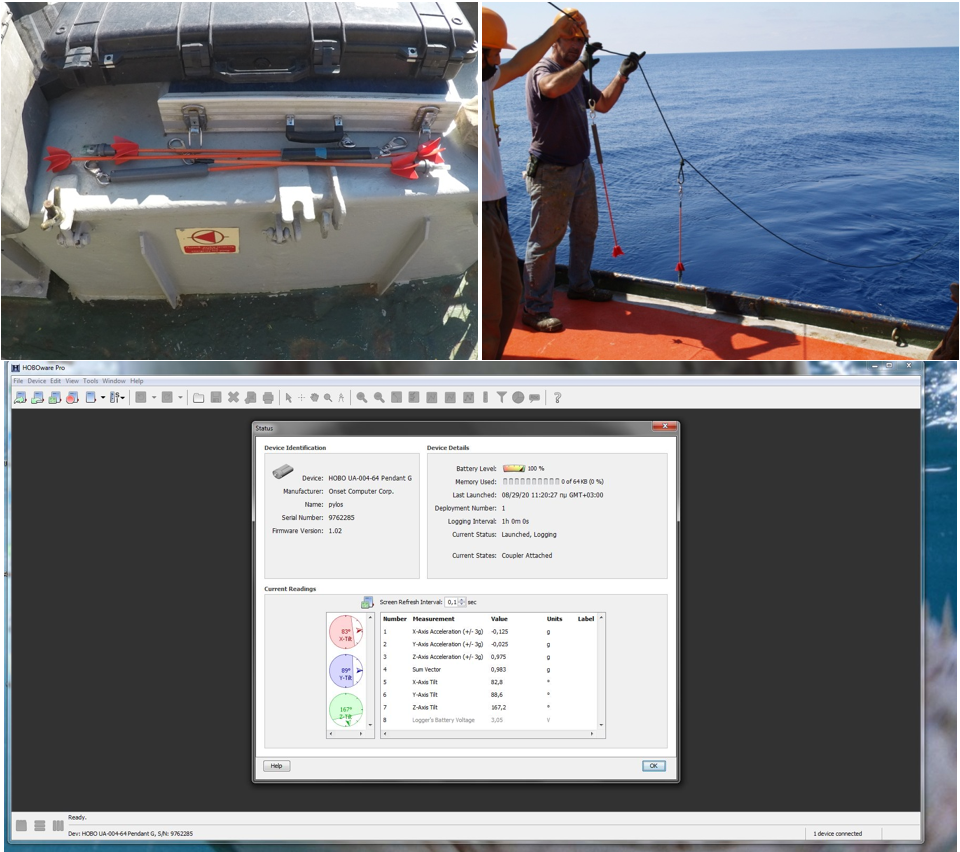Viewport: 960px width, 852px height.
Task: Select the arrow pointer tool
Action: pos(288,398)
